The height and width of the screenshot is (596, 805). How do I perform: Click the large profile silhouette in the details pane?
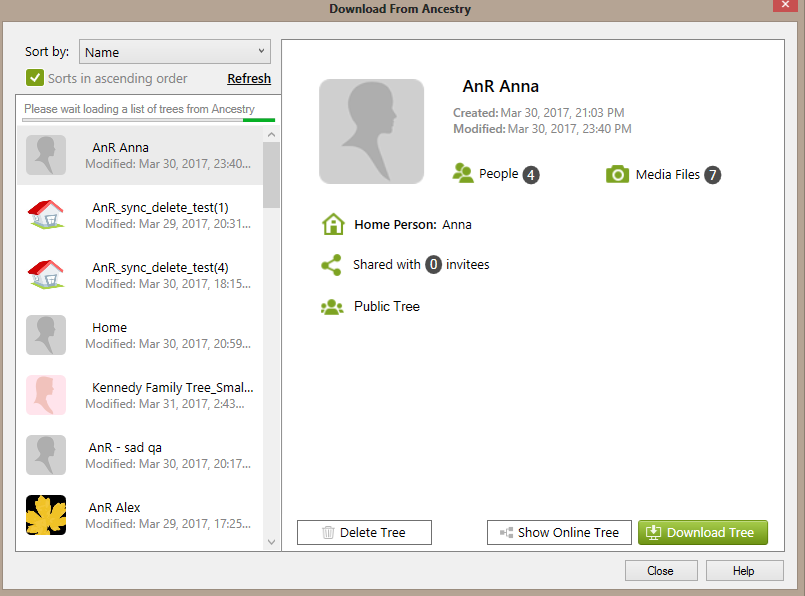tap(372, 131)
